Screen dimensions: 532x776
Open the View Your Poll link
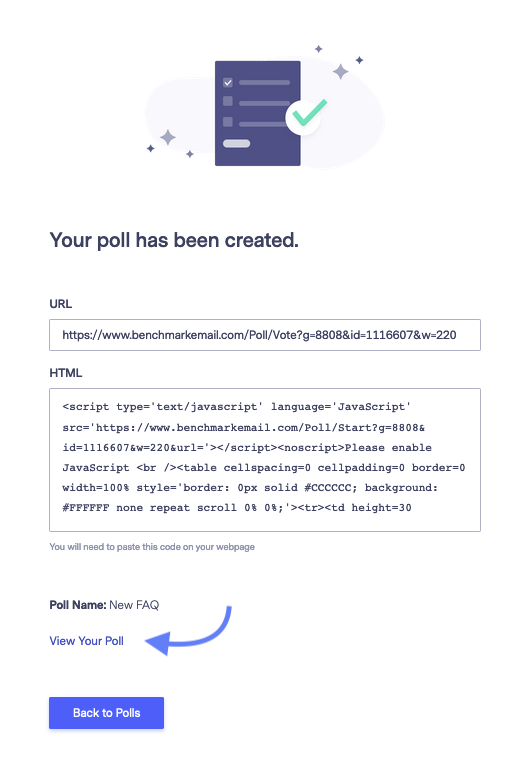(87, 641)
